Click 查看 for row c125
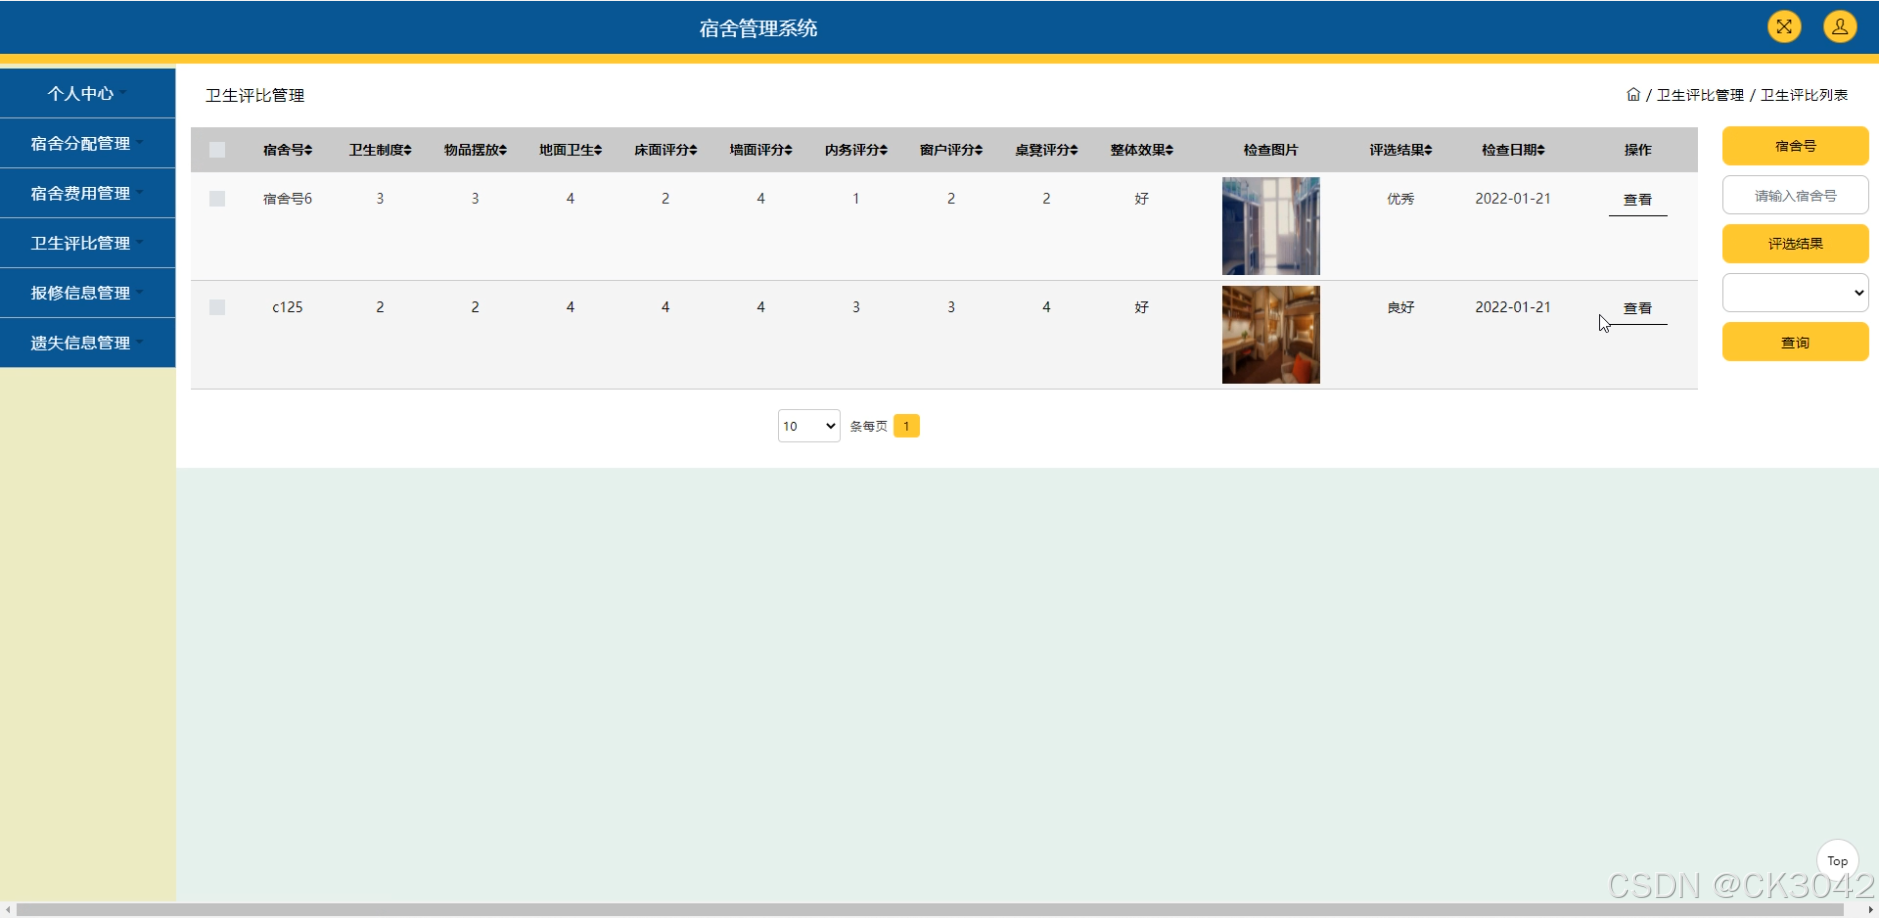This screenshot has height=918, width=1879. pyautogui.click(x=1637, y=309)
